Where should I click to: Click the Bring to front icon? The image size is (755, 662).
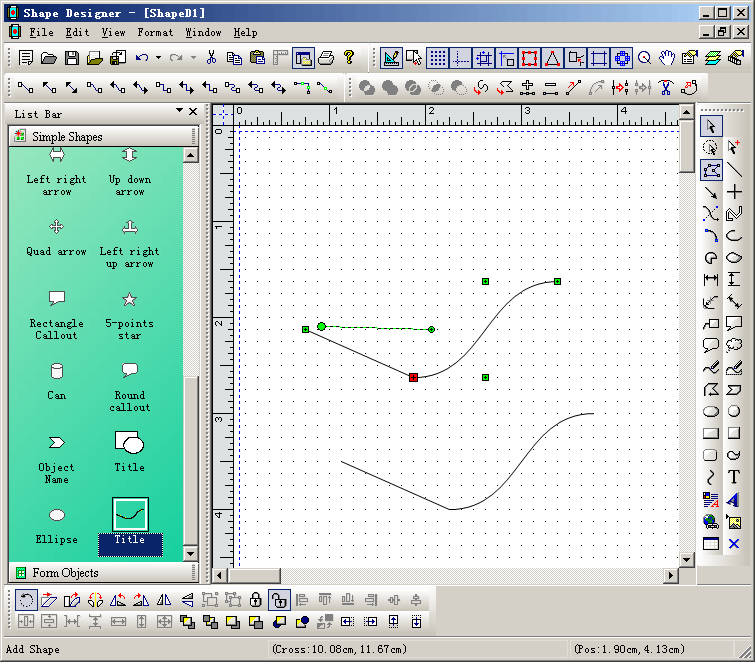[187, 622]
